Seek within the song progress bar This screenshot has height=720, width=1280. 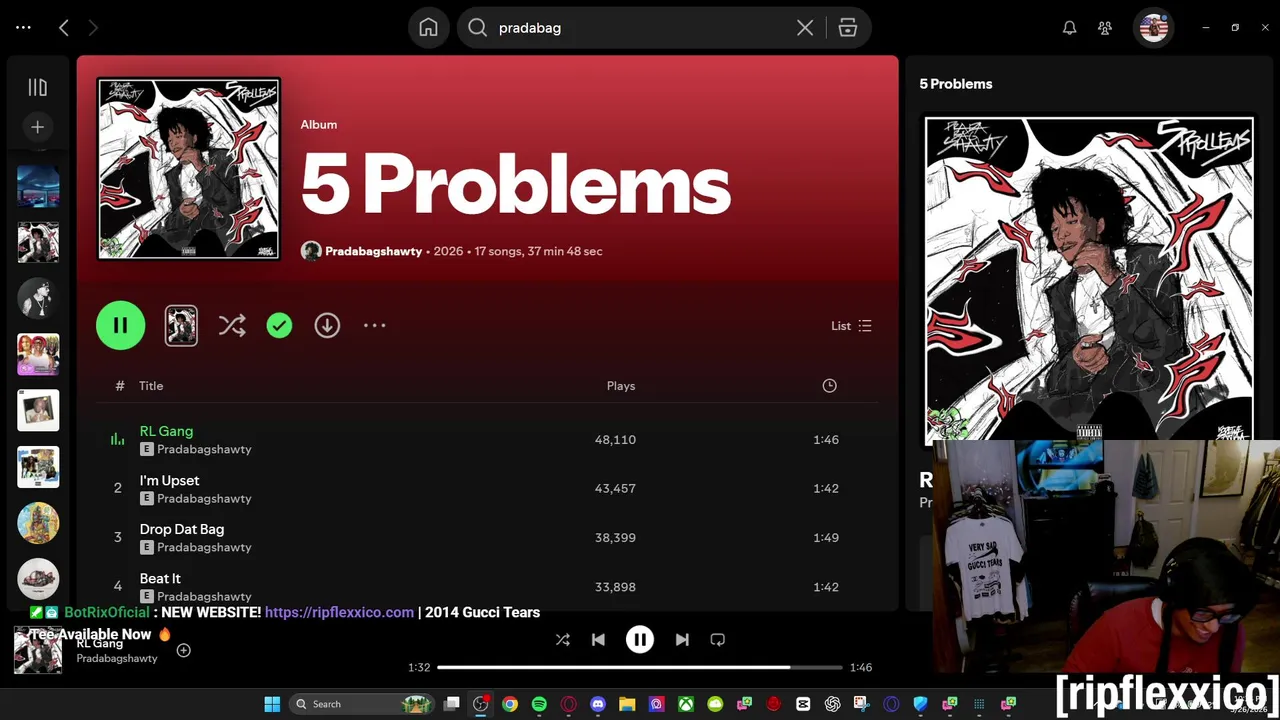(640, 667)
